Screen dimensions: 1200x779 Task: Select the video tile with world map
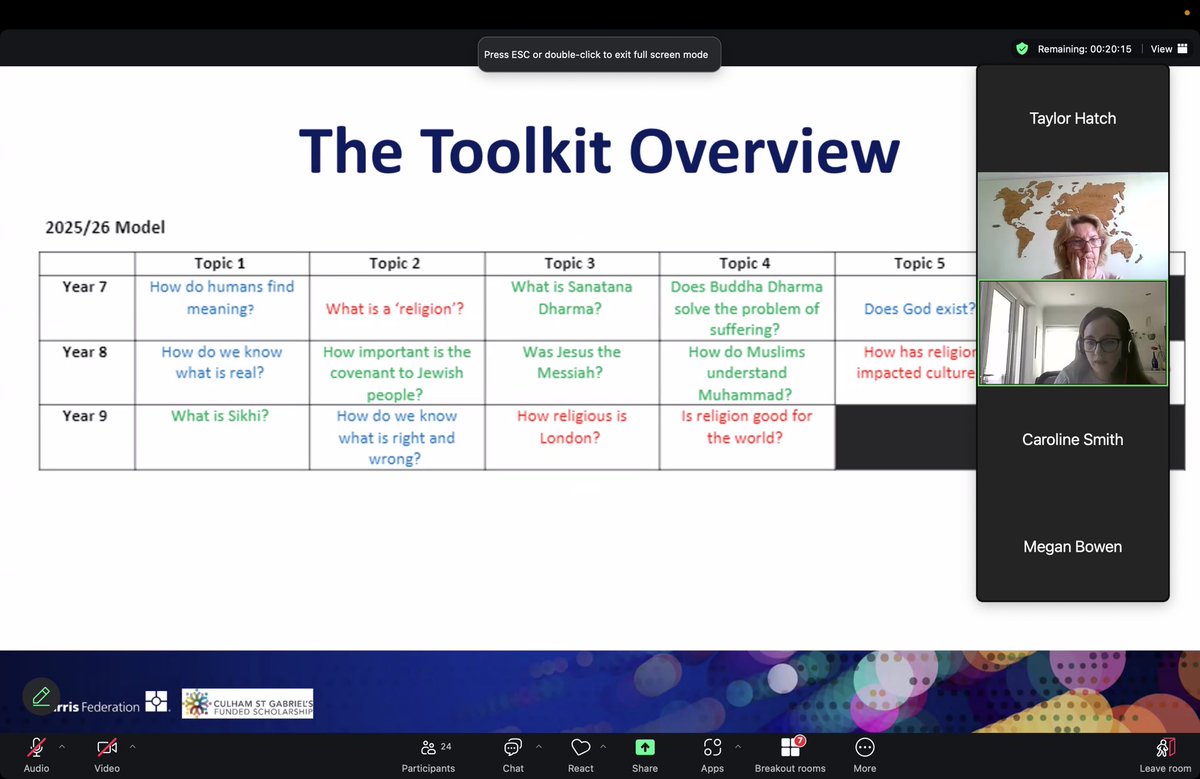pyautogui.click(x=1073, y=225)
